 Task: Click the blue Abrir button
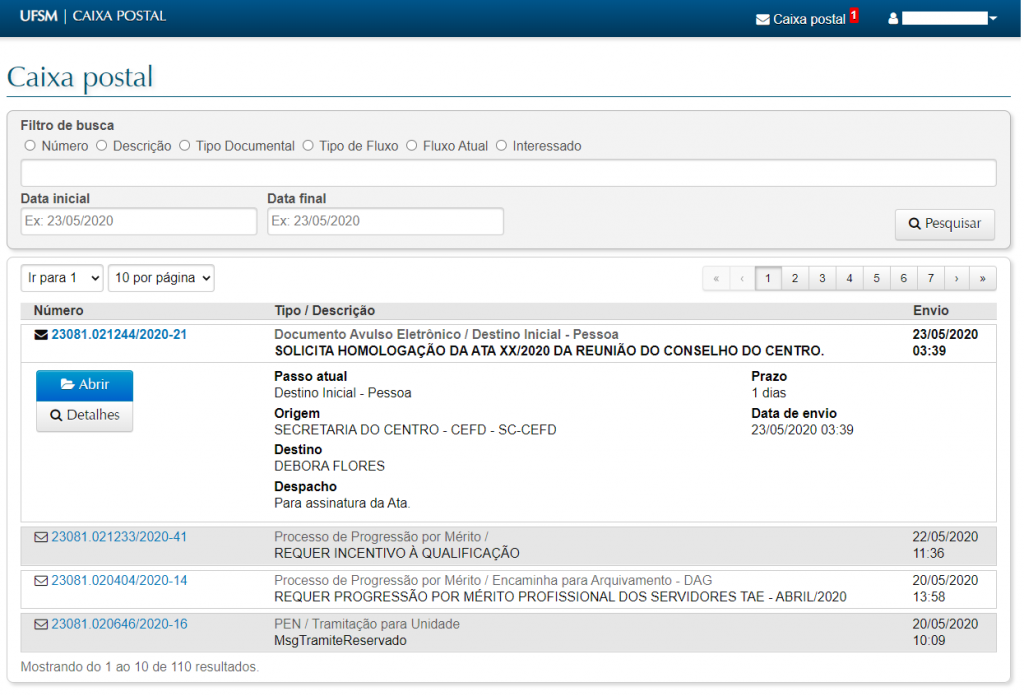coord(85,385)
